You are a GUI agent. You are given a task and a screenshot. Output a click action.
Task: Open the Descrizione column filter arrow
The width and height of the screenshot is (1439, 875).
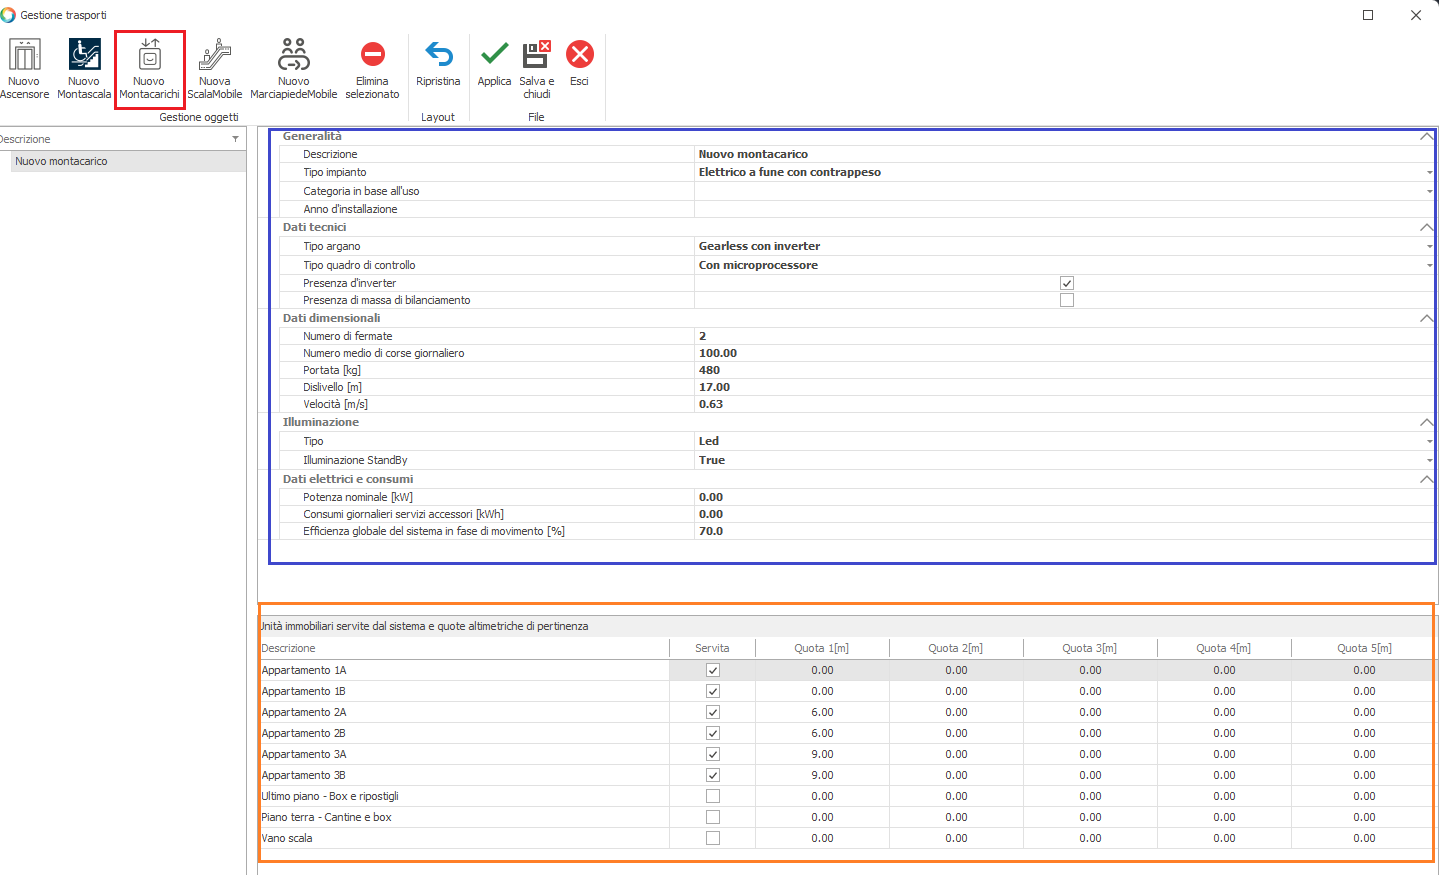point(235,139)
